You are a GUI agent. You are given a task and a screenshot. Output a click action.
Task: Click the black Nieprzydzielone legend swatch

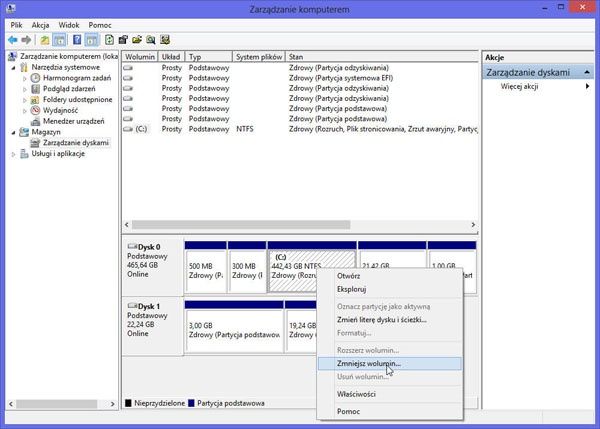coord(128,403)
